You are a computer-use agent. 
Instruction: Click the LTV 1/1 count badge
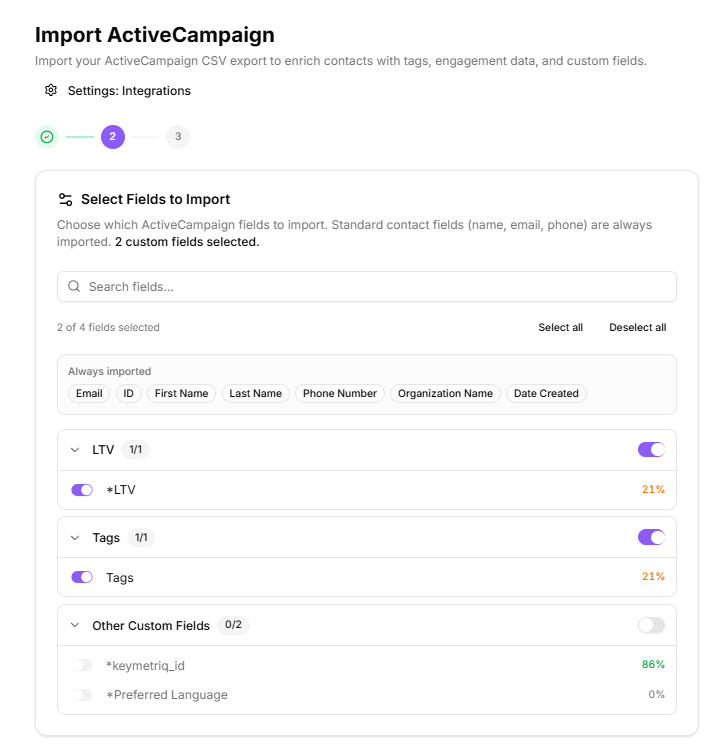click(x=135, y=449)
